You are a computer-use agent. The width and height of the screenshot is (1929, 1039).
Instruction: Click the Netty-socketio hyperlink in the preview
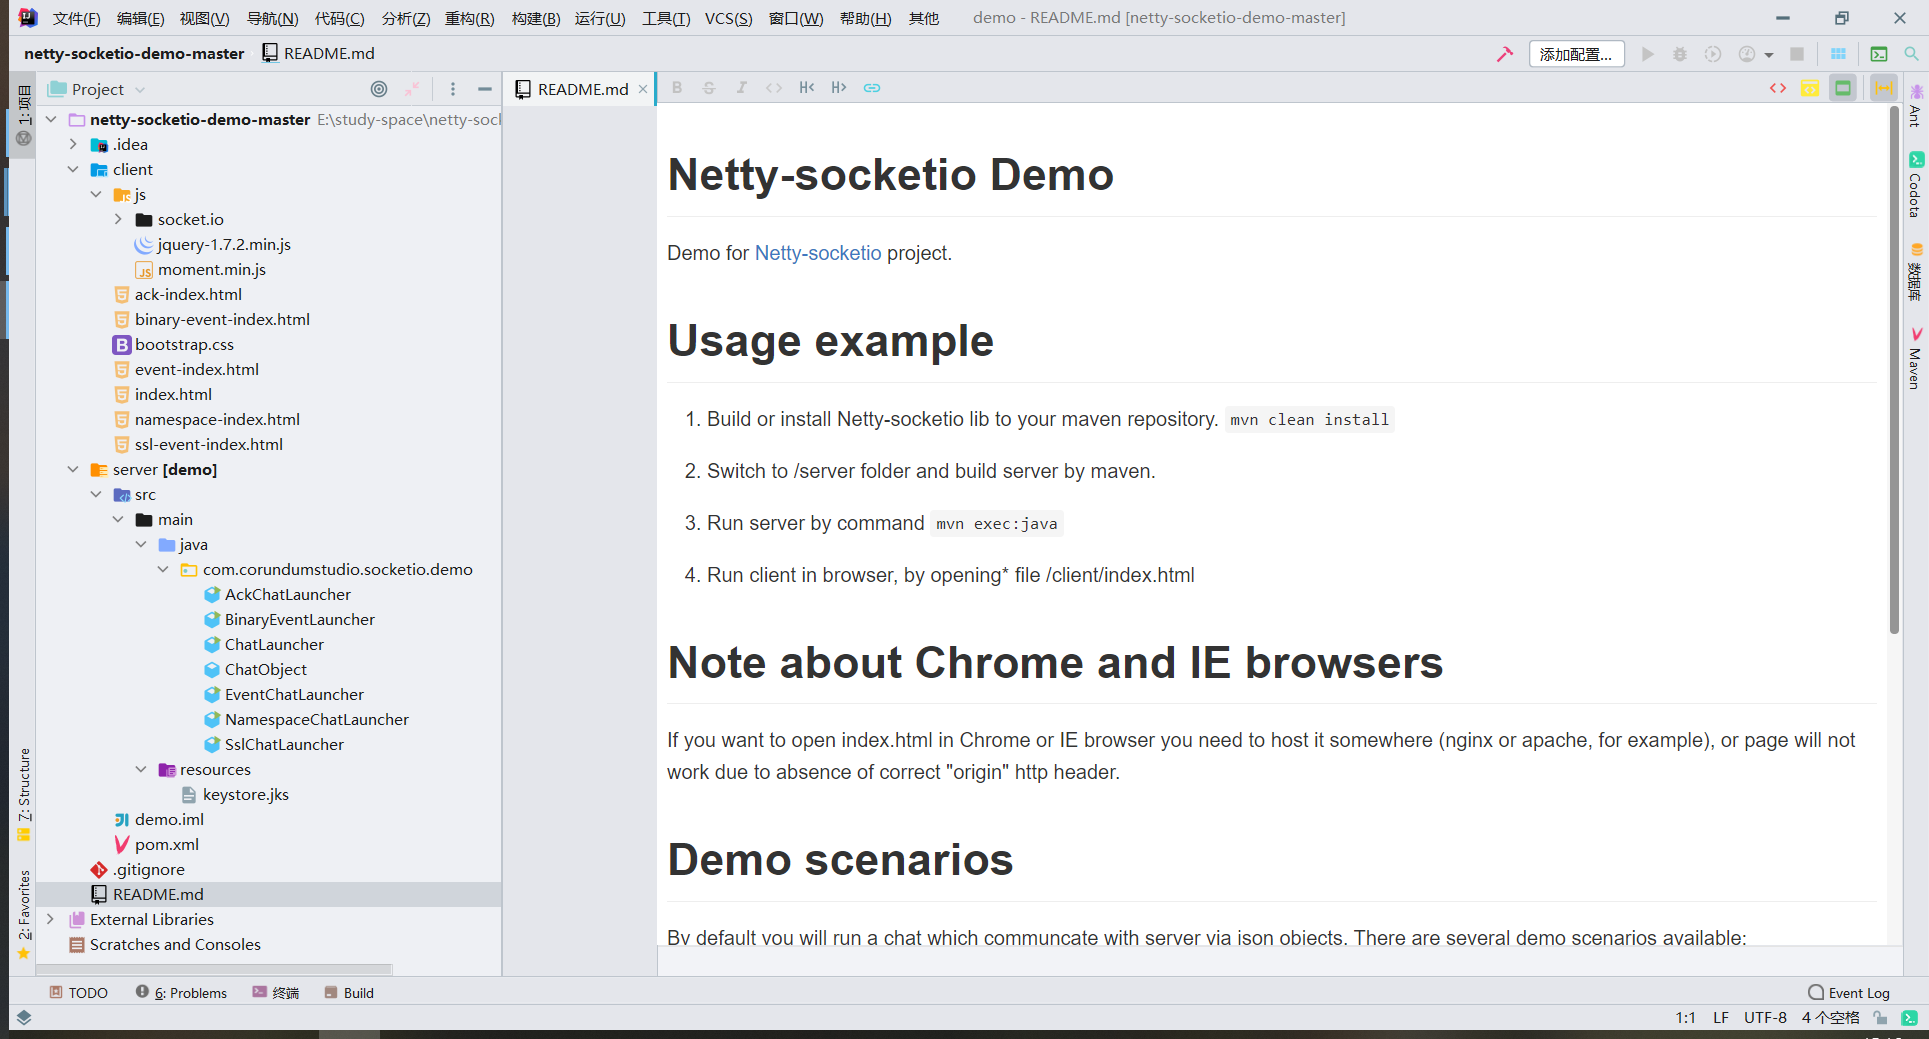tap(818, 253)
